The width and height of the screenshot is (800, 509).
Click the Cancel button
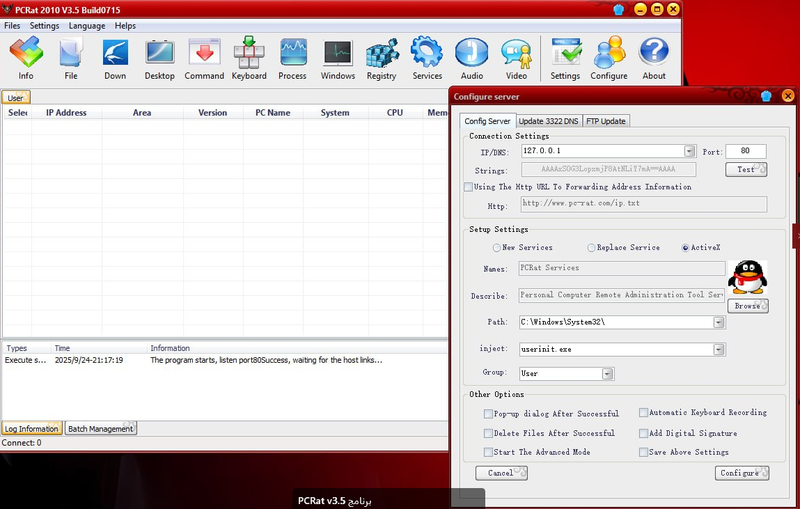click(x=501, y=473)
